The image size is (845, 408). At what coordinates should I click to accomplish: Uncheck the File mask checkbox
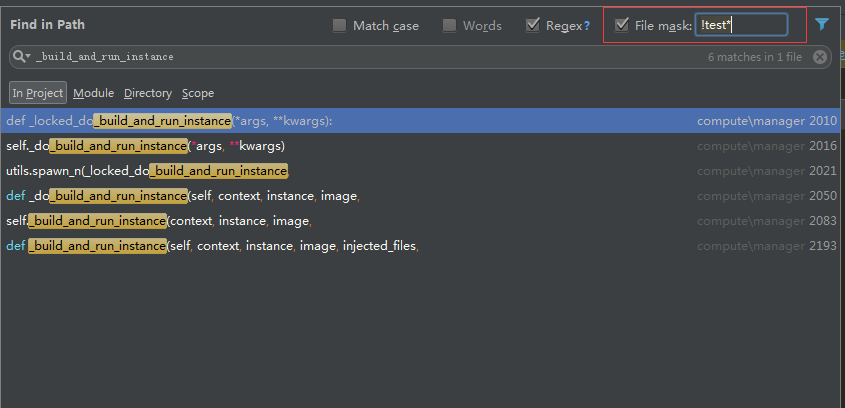(622, 25)
